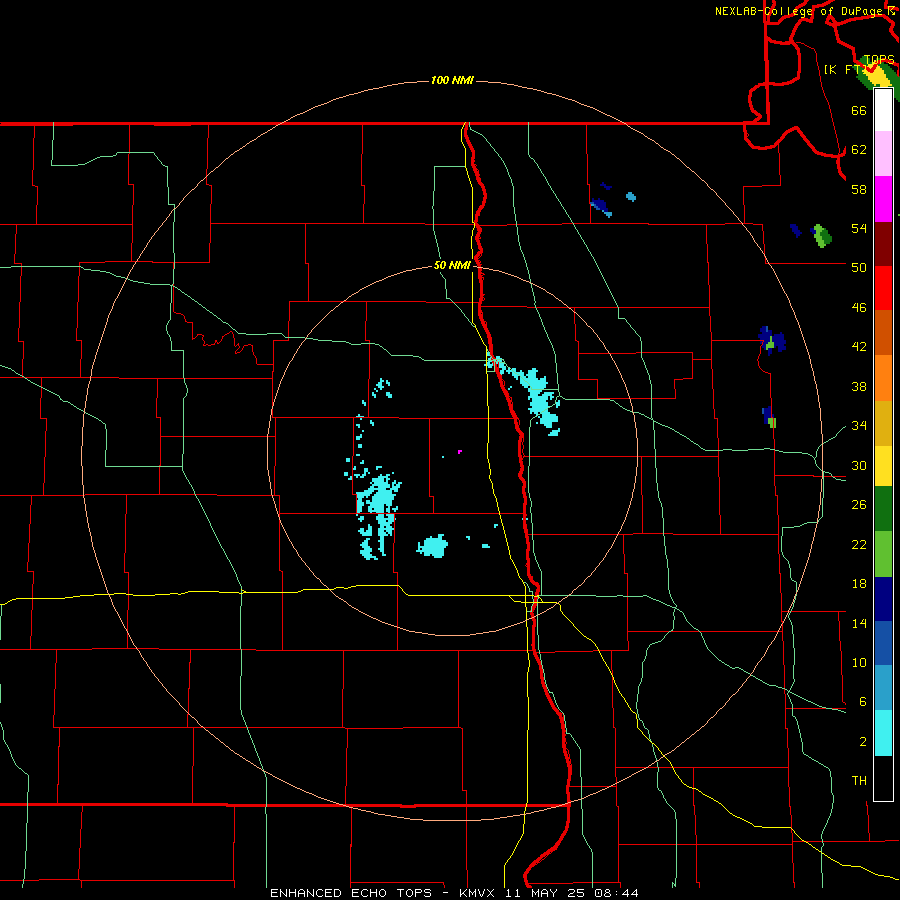Click the legend value '10'
This screenshot has width=900, height=900.
[859, 663]
